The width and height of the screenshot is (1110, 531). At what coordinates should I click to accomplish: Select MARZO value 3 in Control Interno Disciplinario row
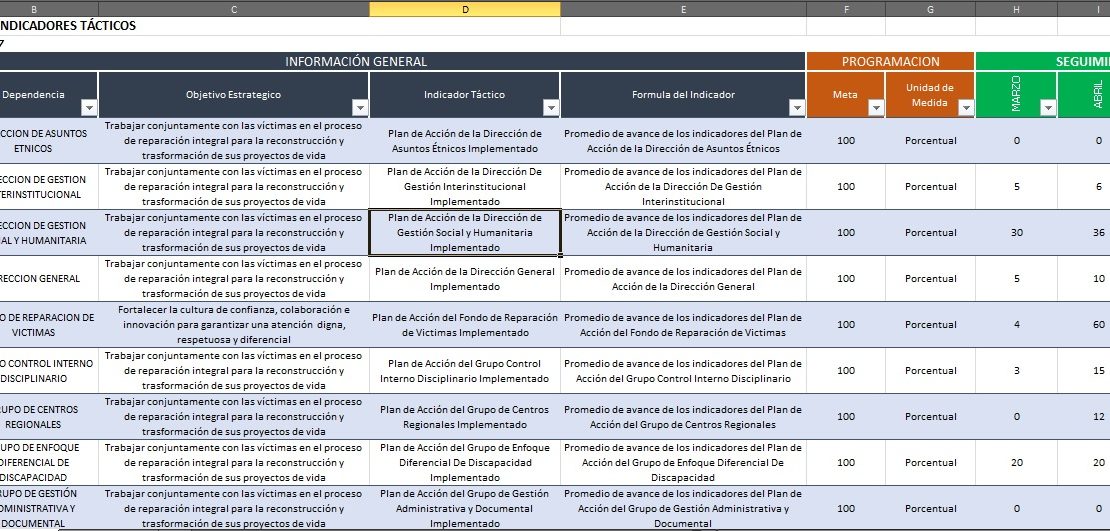1017,371
